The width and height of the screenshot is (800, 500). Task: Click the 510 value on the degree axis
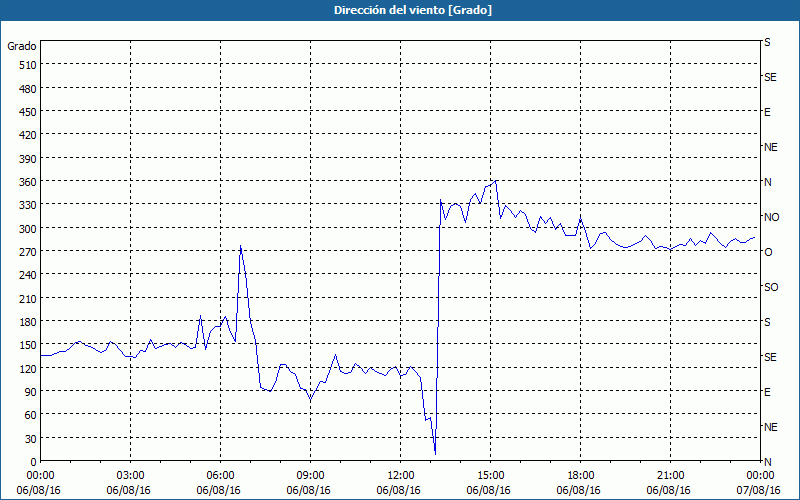click(x=28, y=65)
